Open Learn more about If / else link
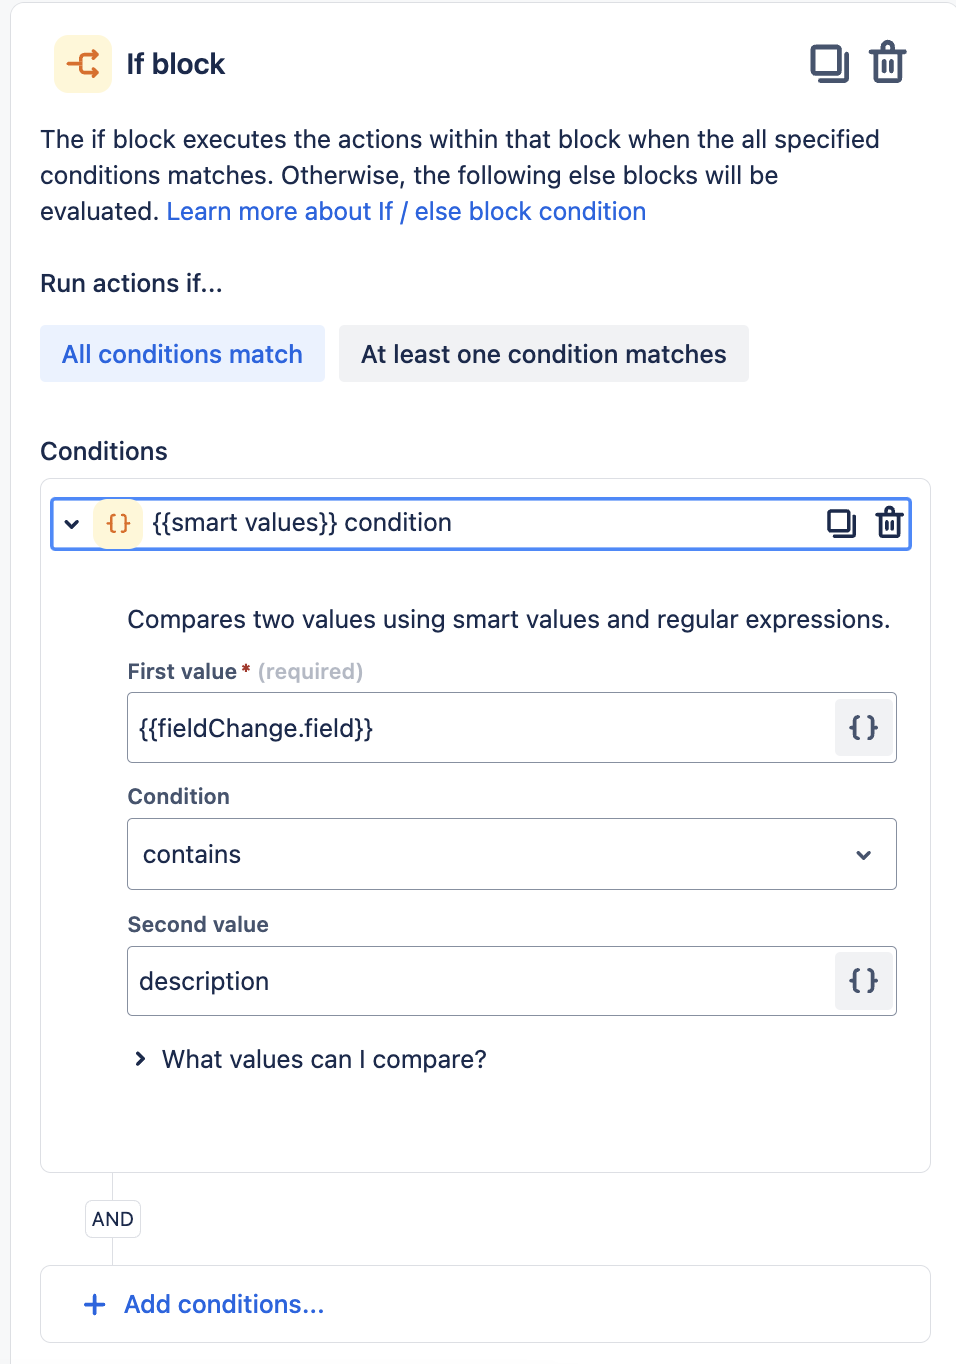The height and width of the screenshot is (1364, 956). point(406,212)
